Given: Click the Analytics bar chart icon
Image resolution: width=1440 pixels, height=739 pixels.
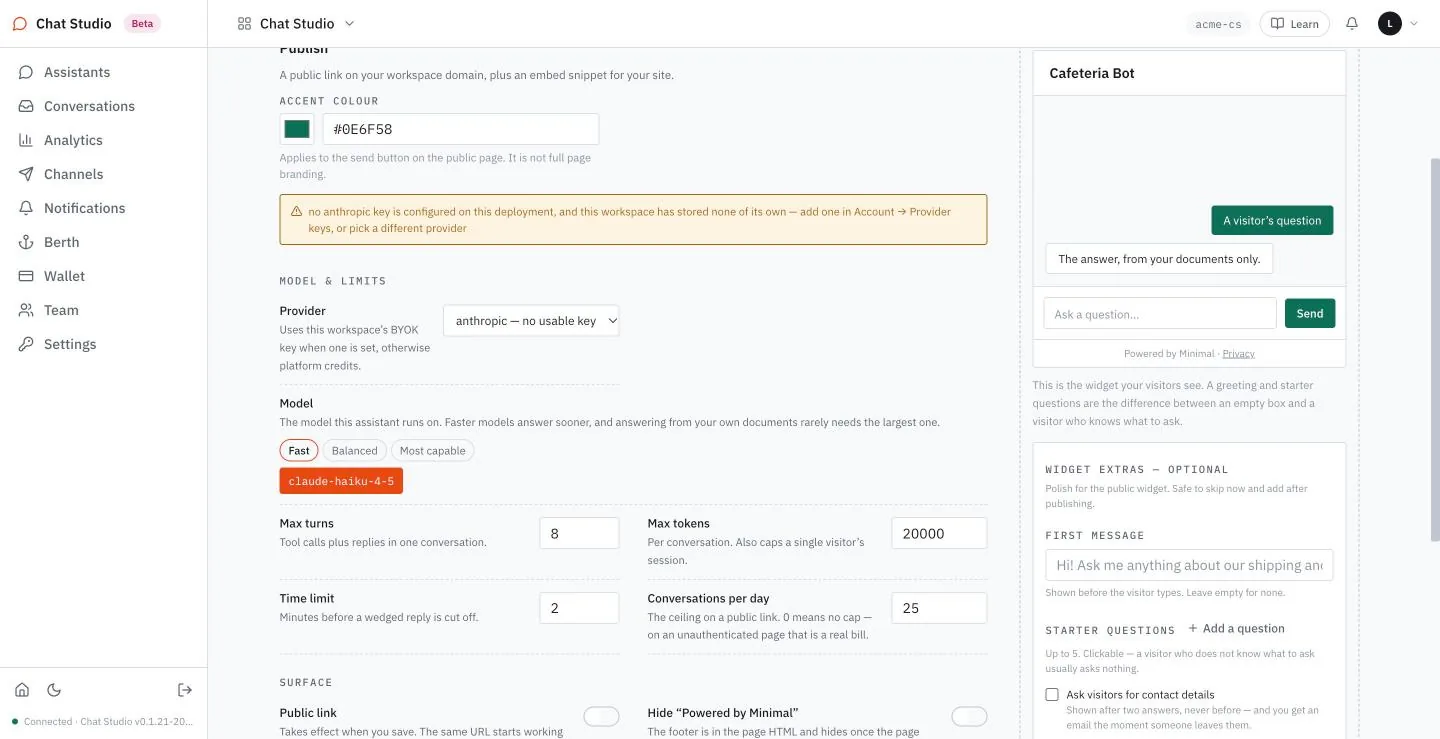Looking at the screenshot, I should (26, 140).
